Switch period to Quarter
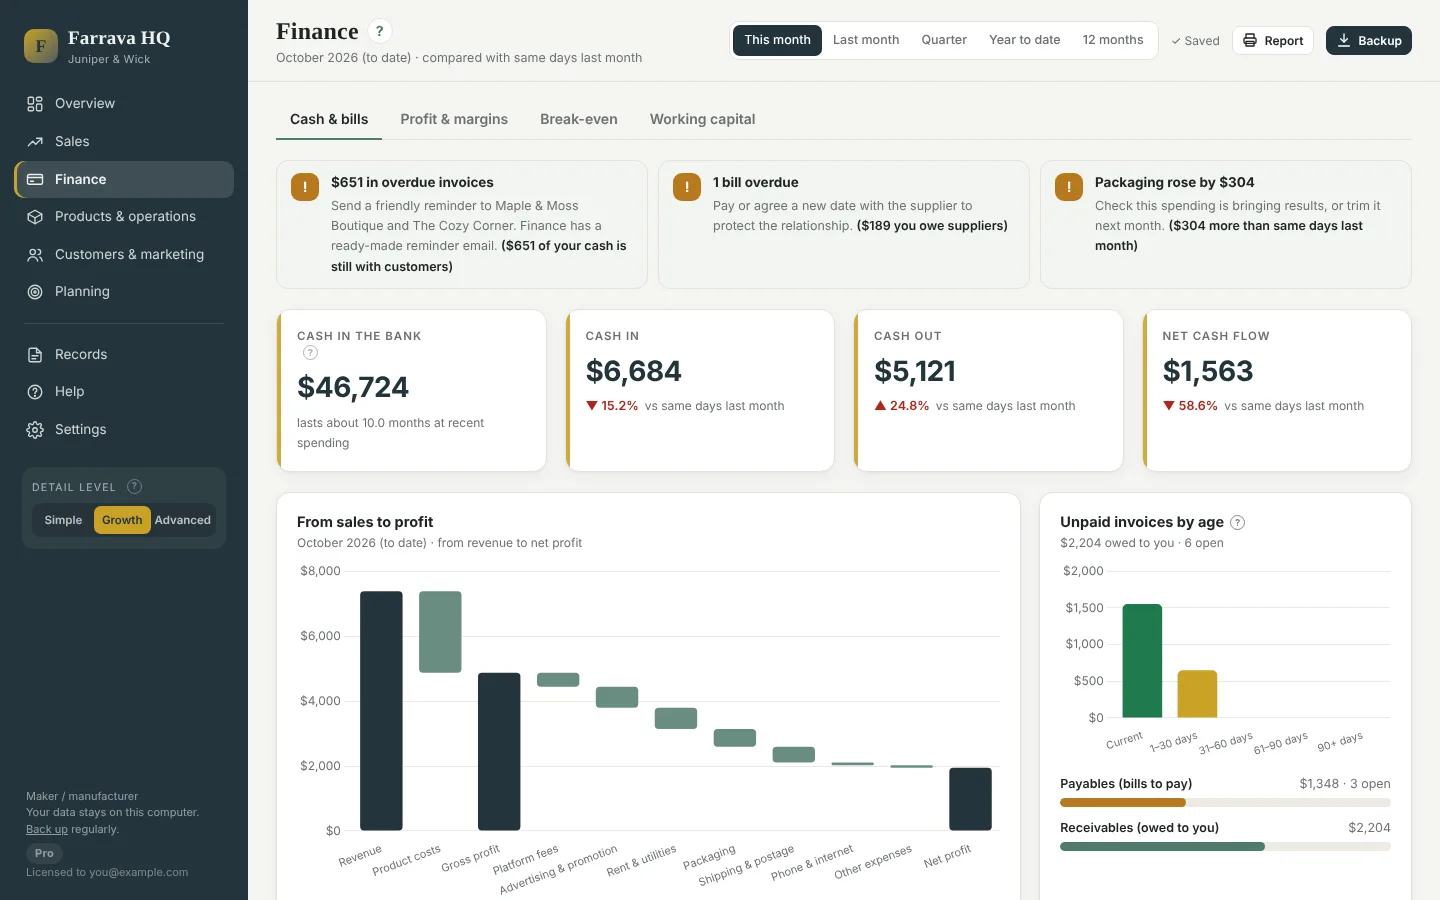 [x=944, y=40]
